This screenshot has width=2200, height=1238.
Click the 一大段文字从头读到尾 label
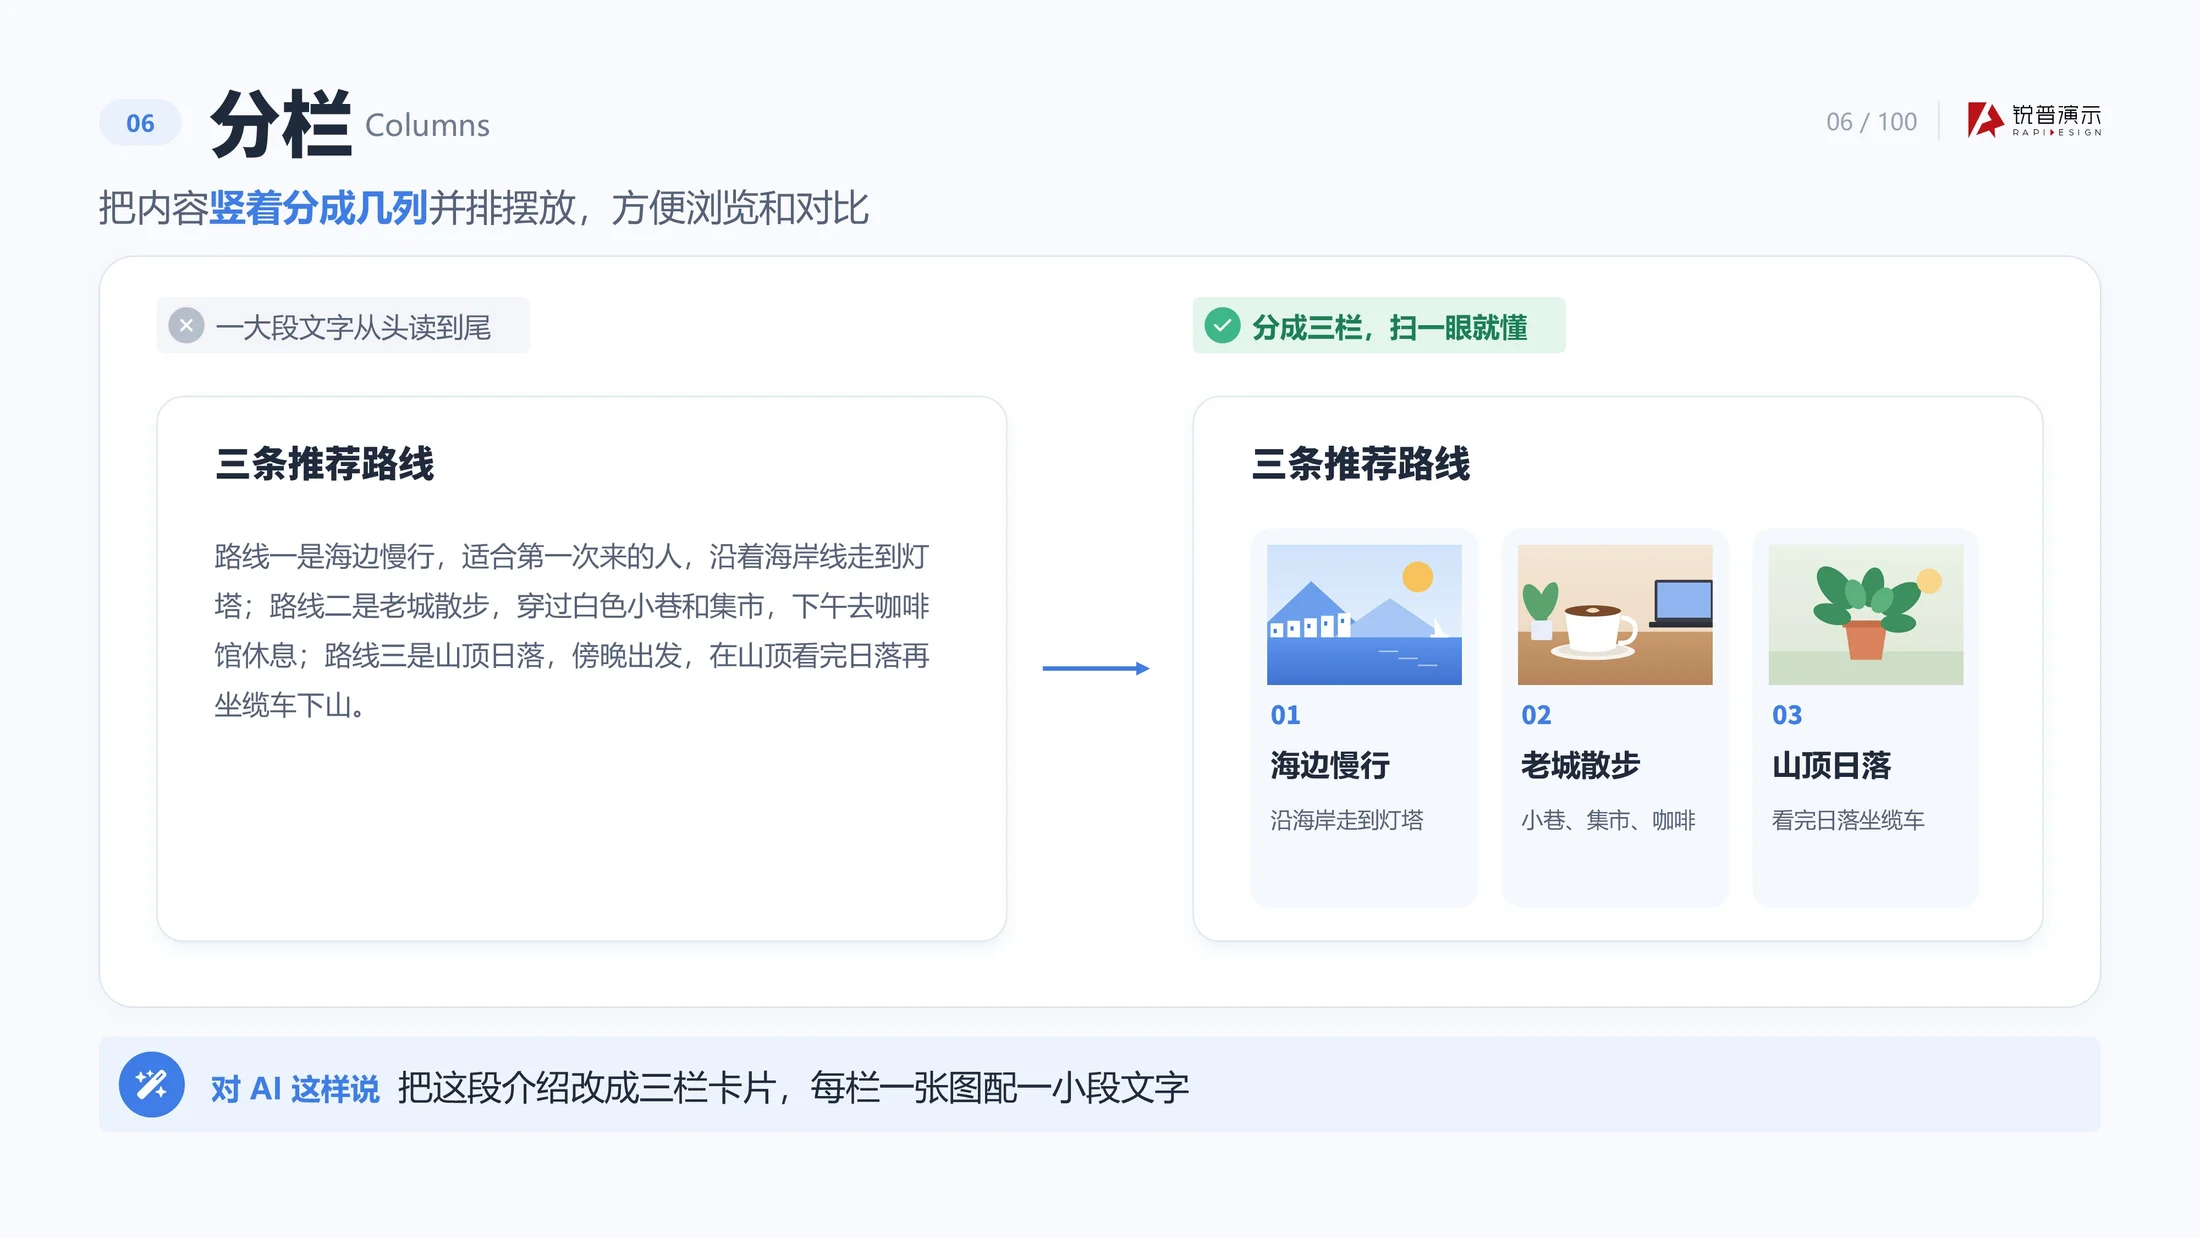click(x=353, y=327)
